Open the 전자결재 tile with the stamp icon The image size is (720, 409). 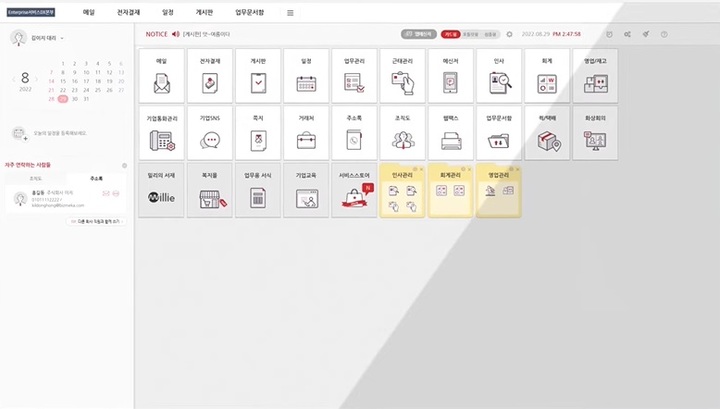click(210, 76)
